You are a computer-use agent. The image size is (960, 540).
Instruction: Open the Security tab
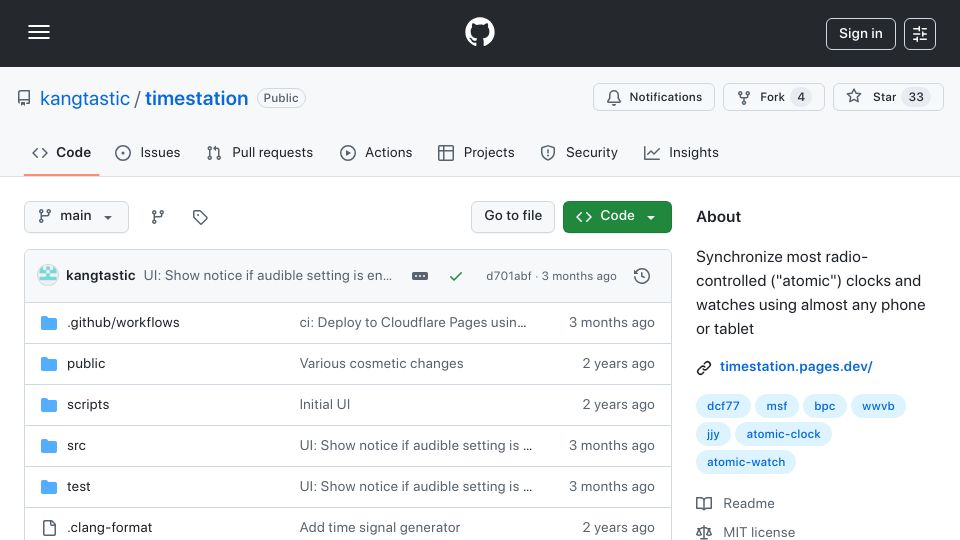[x=579, y=152]
